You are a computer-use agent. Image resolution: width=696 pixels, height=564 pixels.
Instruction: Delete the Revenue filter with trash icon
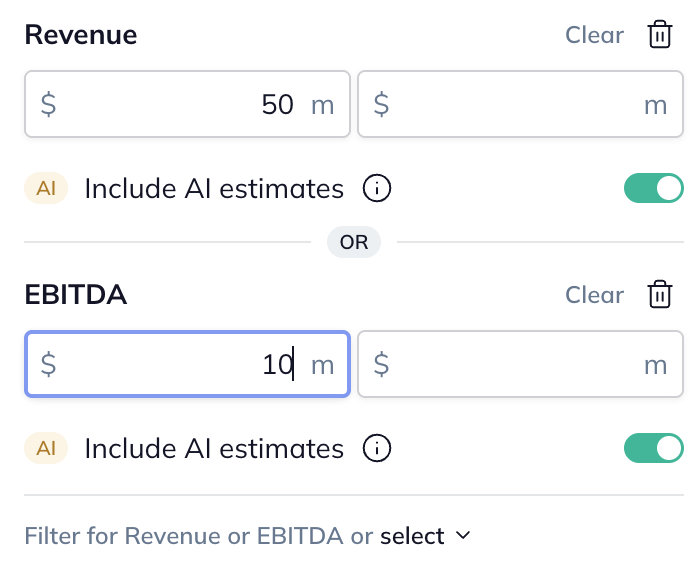click(x=660, y=35)
